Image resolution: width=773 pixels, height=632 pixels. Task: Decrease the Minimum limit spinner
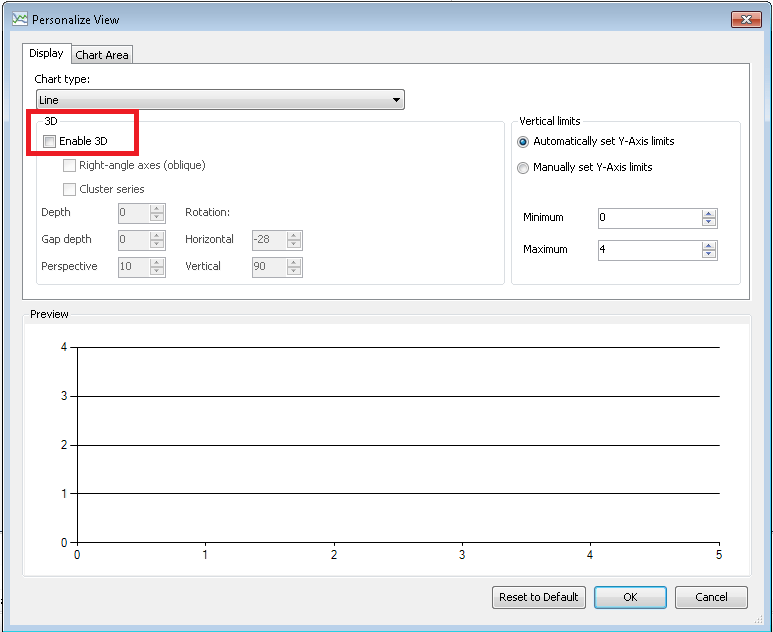coord(709,222)
